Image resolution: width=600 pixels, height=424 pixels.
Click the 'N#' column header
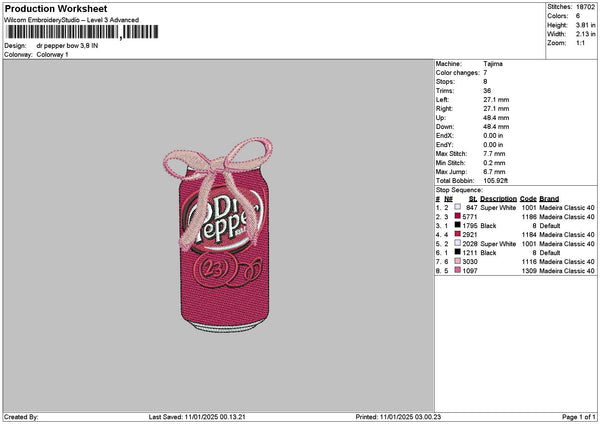click(x=448, y=199)
